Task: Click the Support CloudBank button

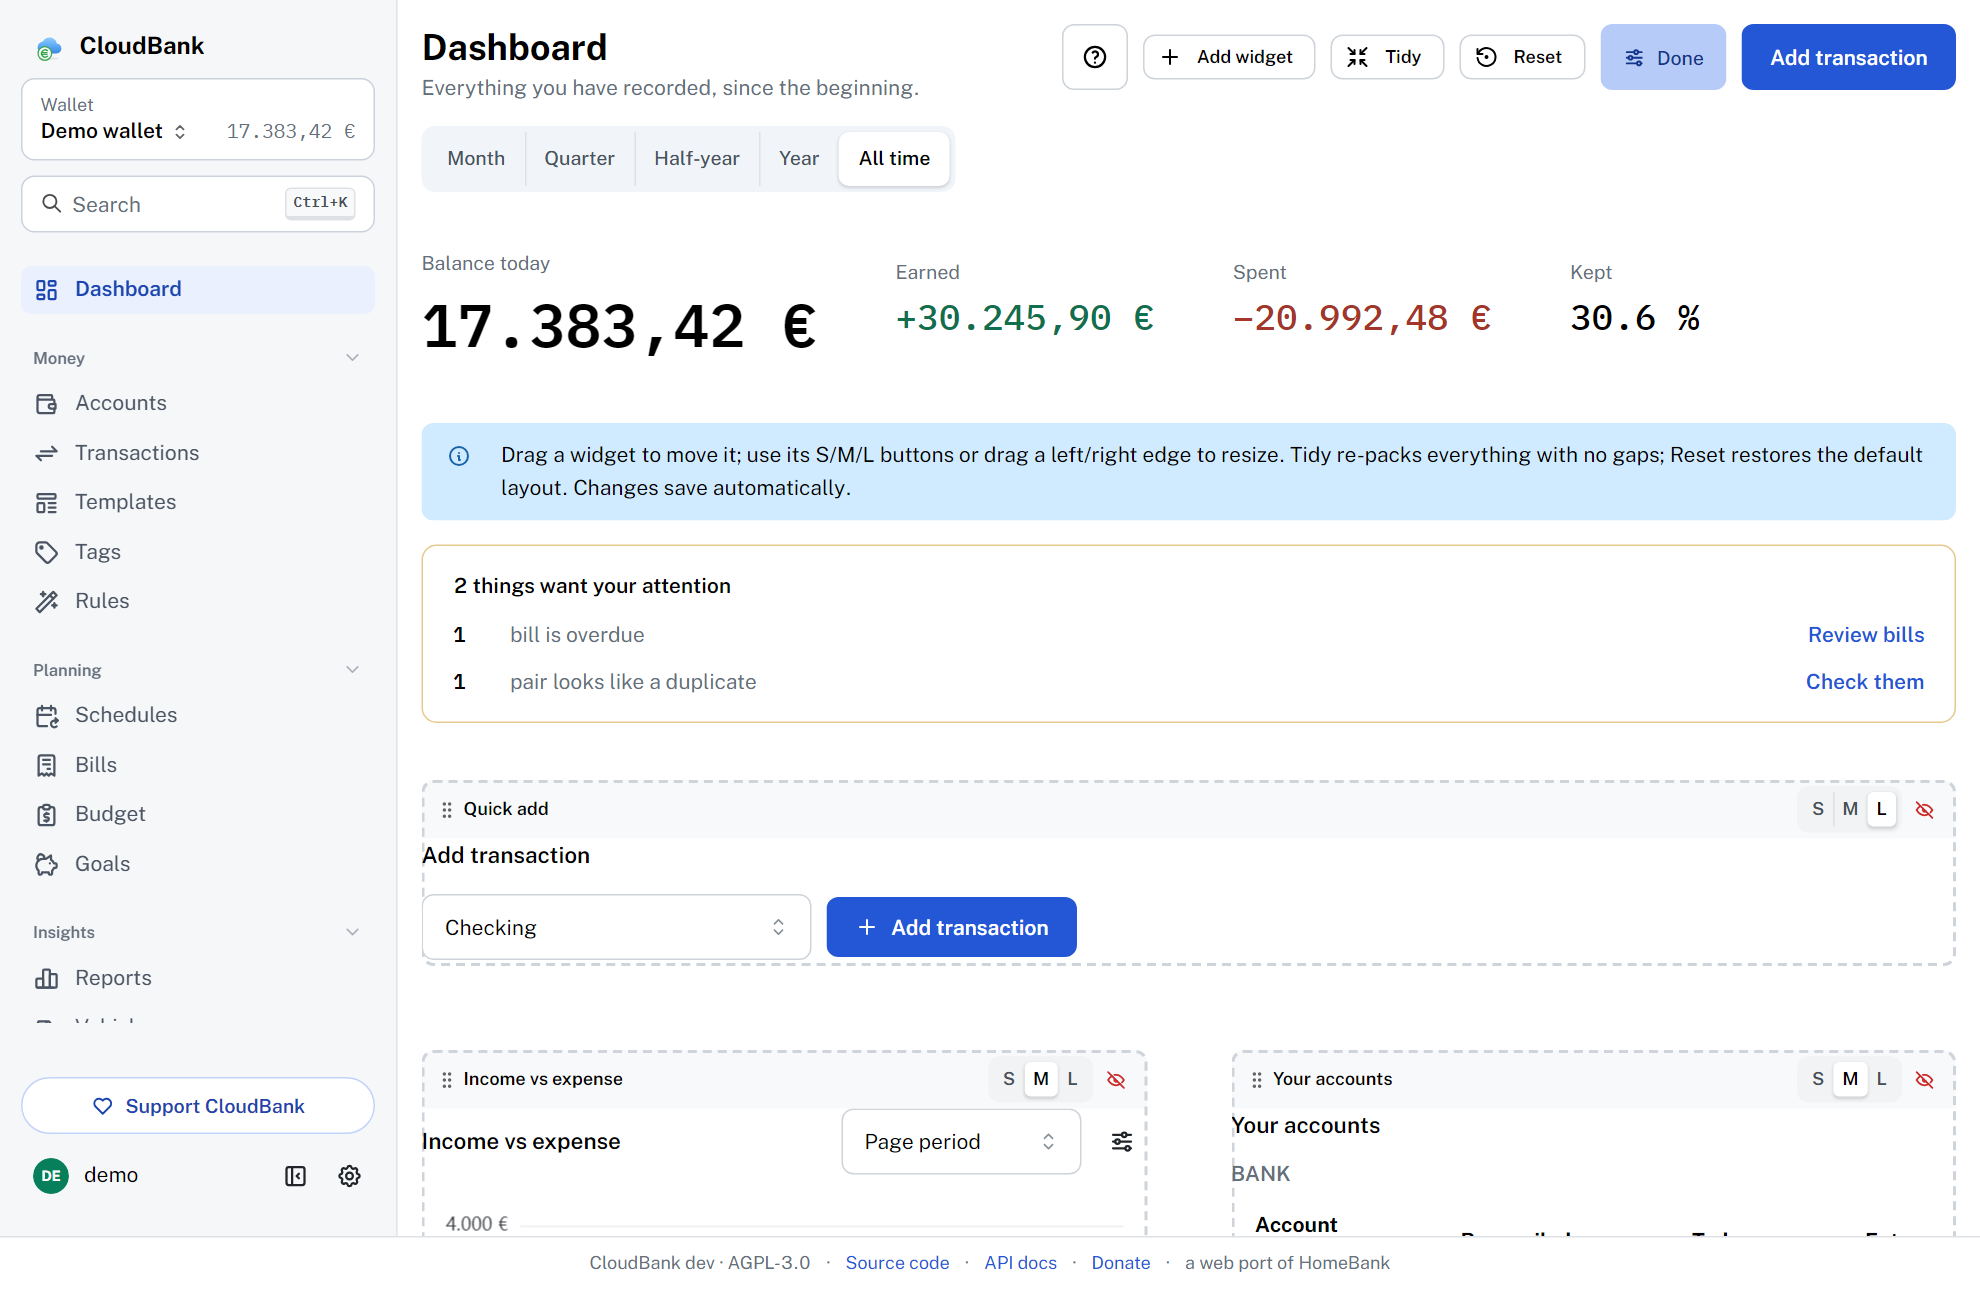Action: 198,1106
